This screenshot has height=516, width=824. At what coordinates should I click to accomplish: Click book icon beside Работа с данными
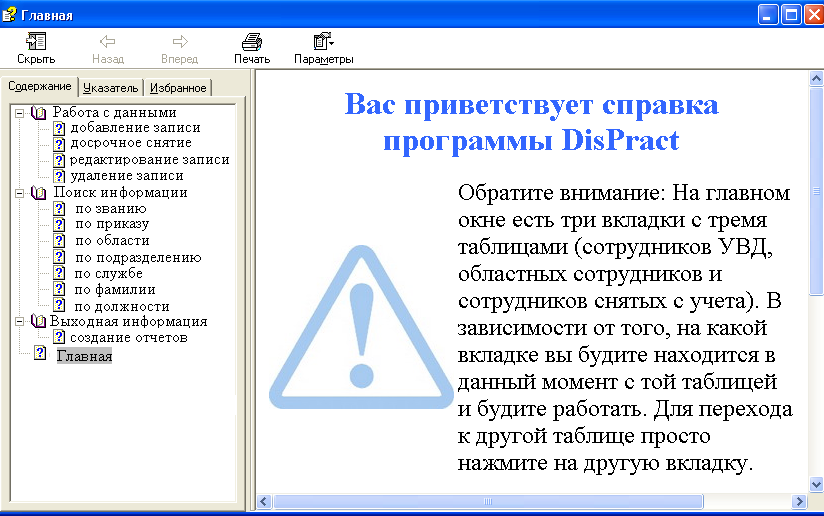tap(38, 113)
